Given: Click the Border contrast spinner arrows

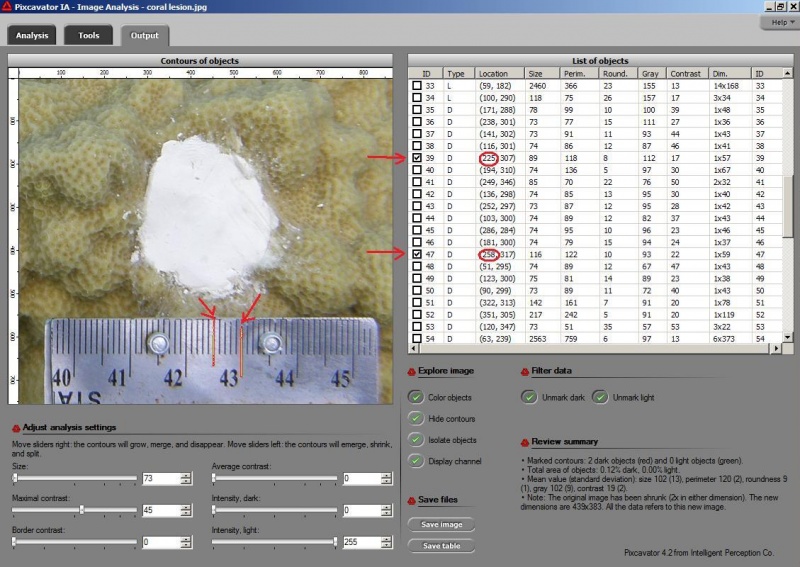Looking at the screenshot, I should click(x=186, y=542).
